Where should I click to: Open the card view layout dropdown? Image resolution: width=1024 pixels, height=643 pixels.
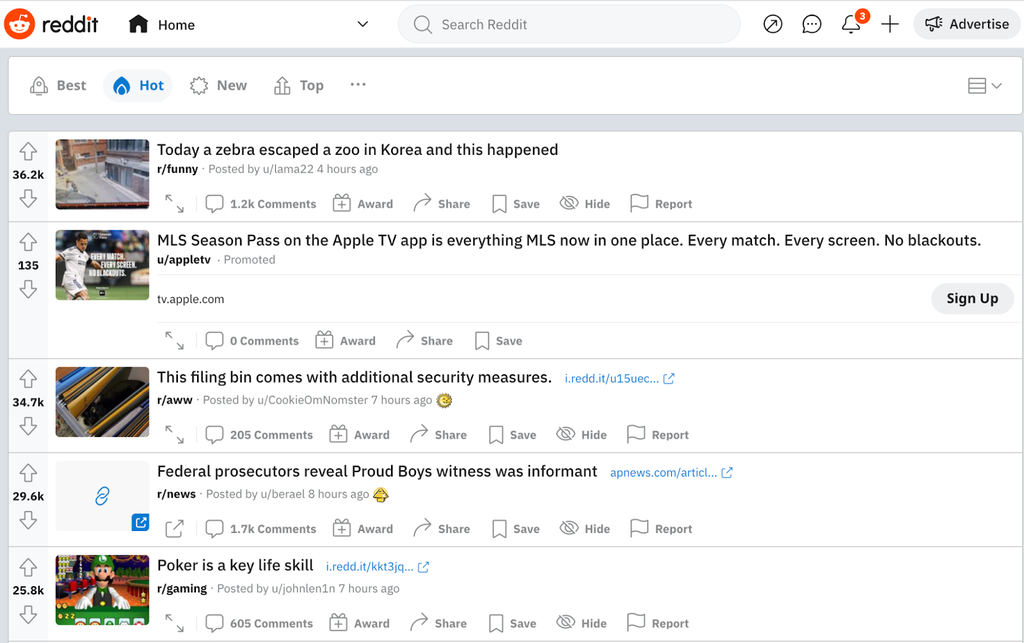point(984,86)
